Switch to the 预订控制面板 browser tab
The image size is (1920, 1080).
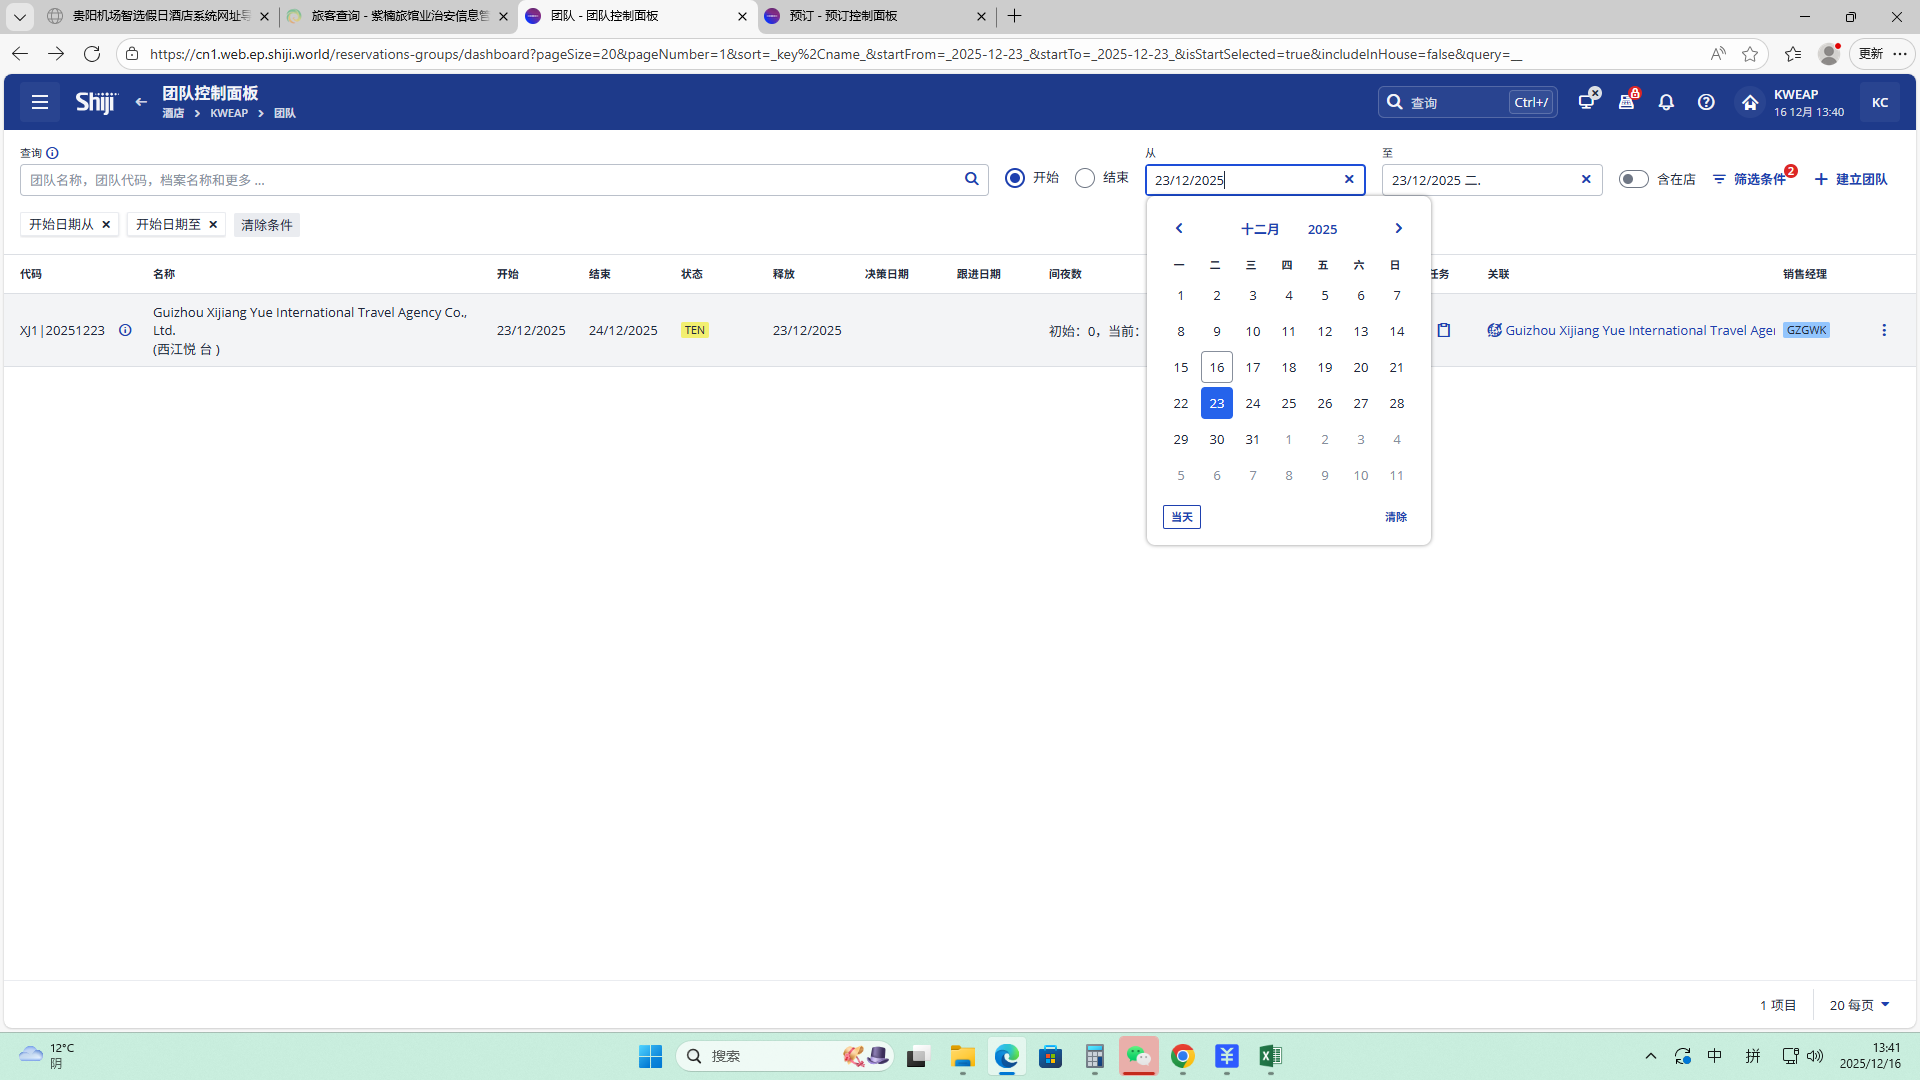[870, 16]
